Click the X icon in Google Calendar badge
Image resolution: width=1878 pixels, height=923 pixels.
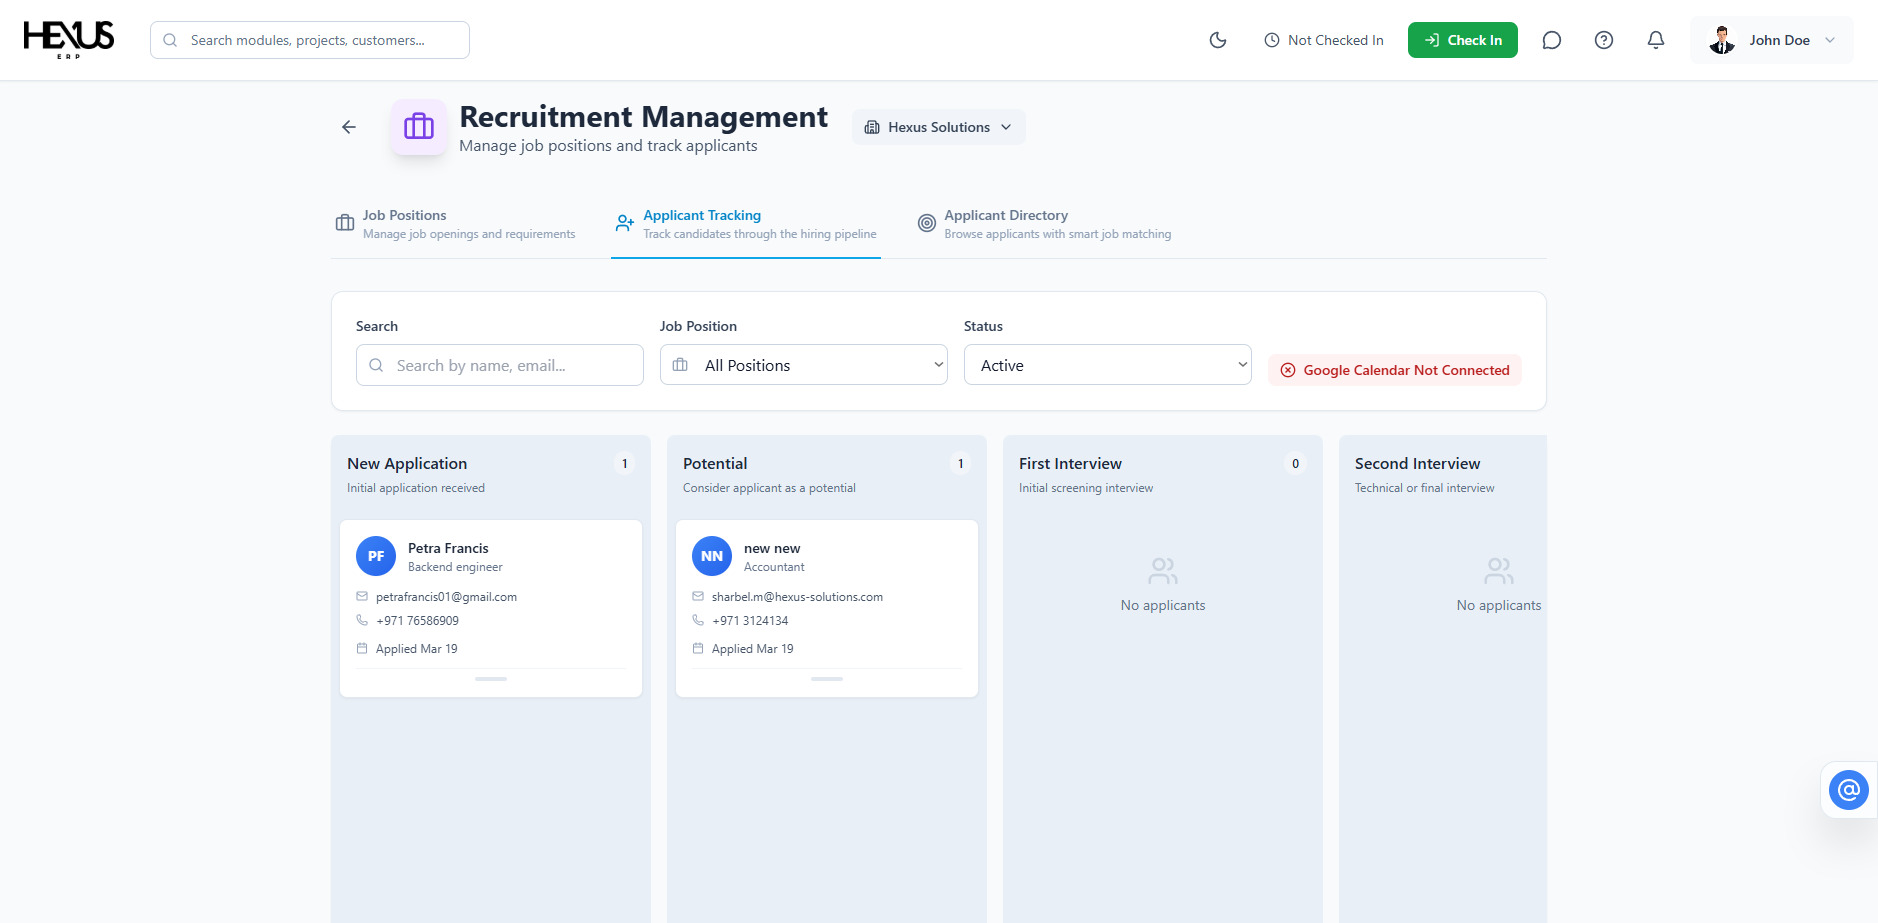1288,370
